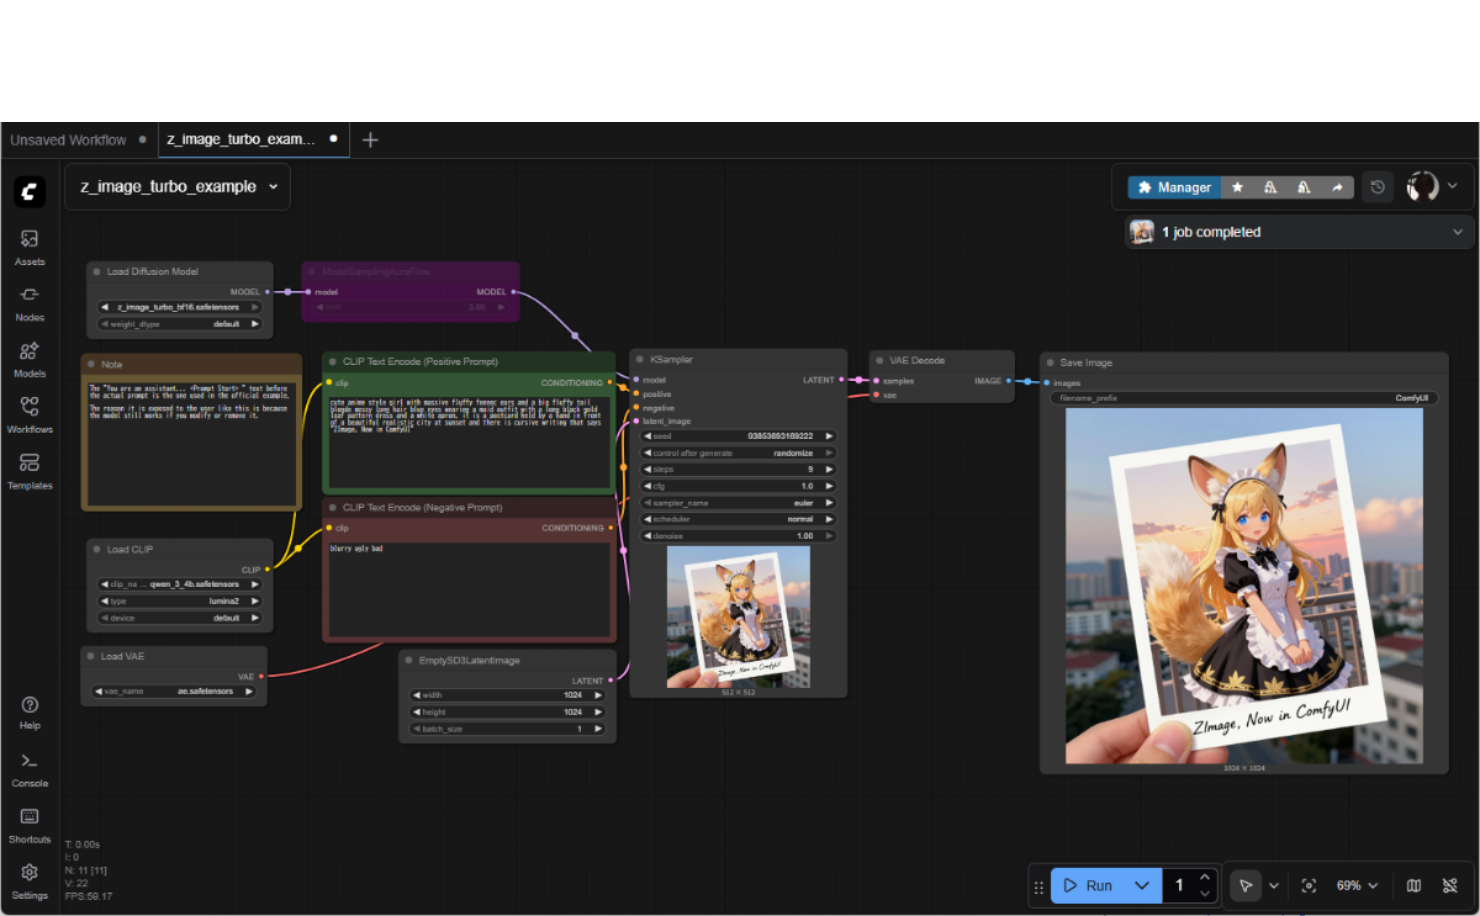1480x916 pixels.
Task: Increment the KSampler seed value
Action: [x=829, y=437]
